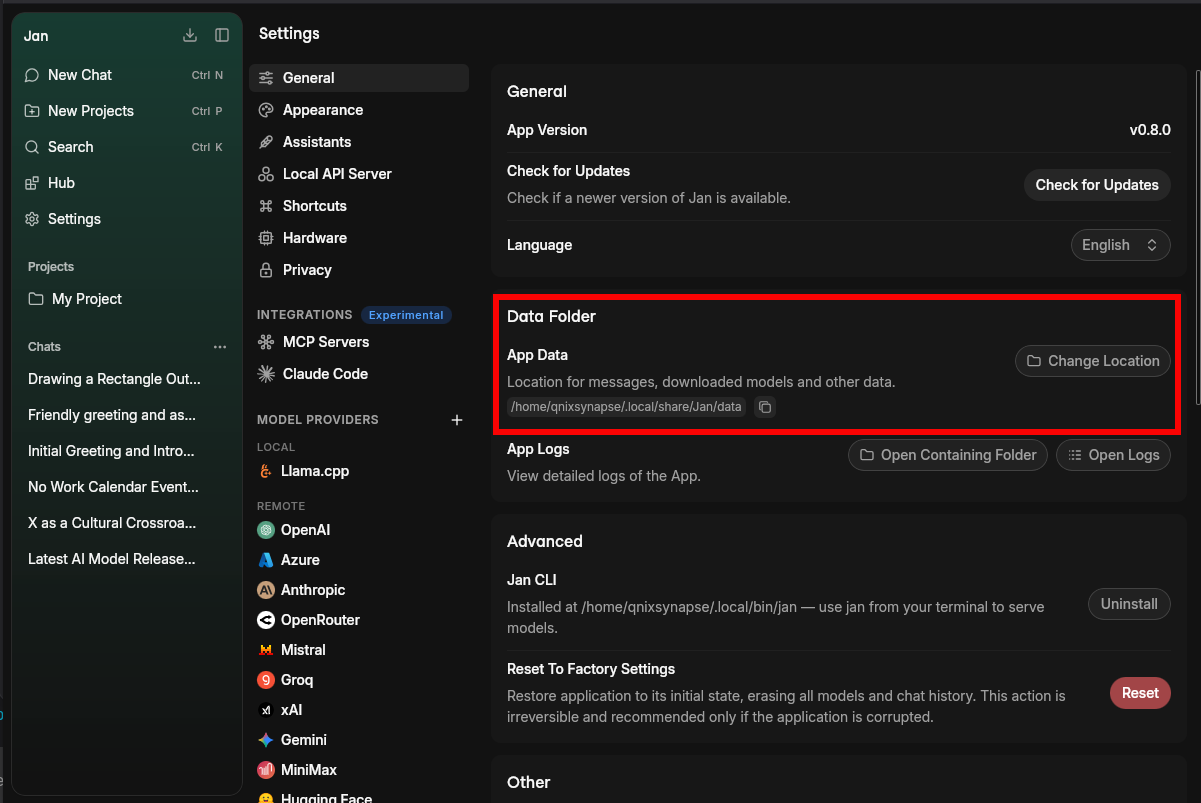The height and width of the screenshot is (803, 1201).
Task: Click the OpenRouter logo icon
Action: 265,620
